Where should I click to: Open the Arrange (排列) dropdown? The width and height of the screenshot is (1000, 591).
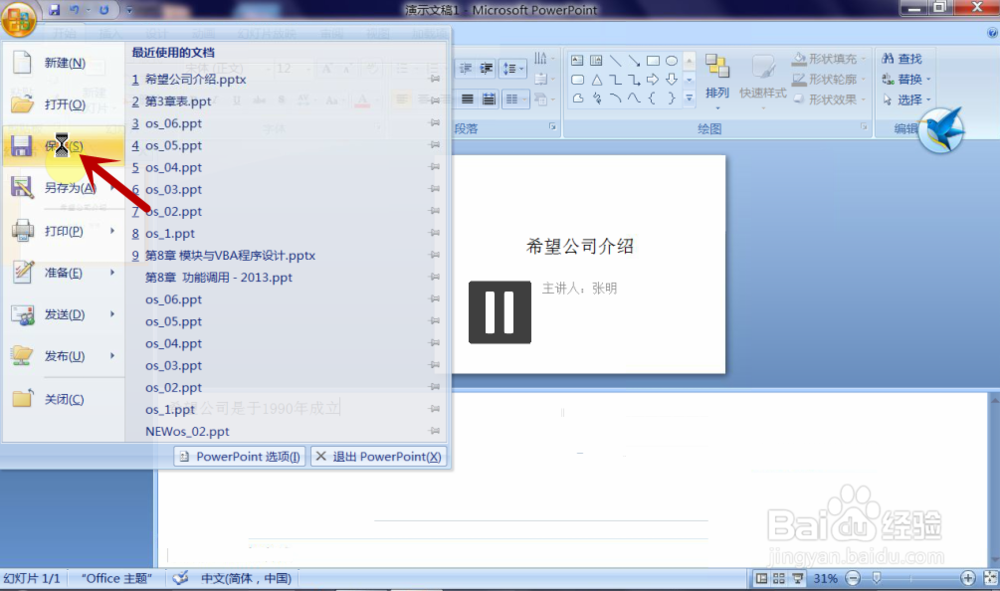[x=717, y=80]
